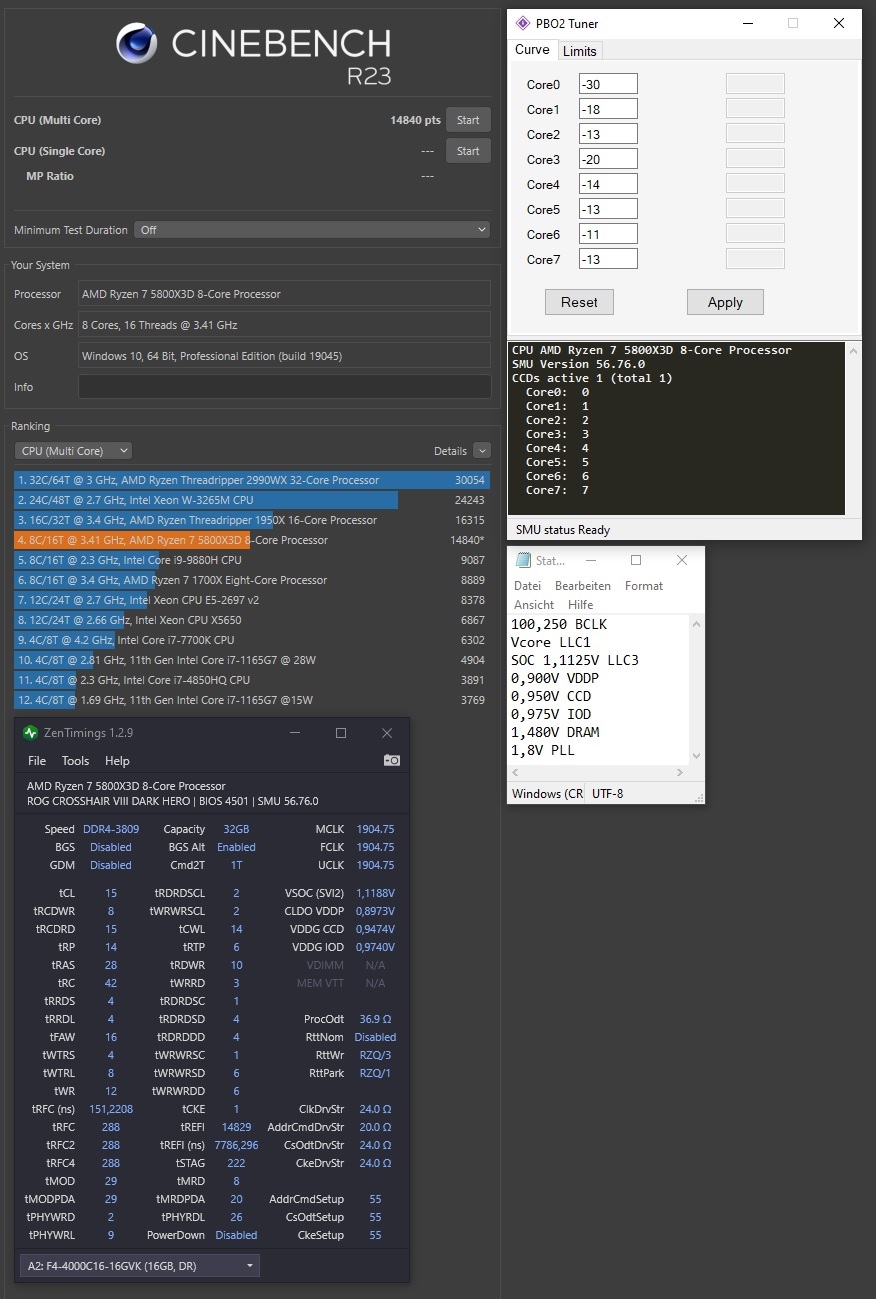Click the BGS Alt Enabled value
Viewport: 876px width, 1299px height.
236,847
